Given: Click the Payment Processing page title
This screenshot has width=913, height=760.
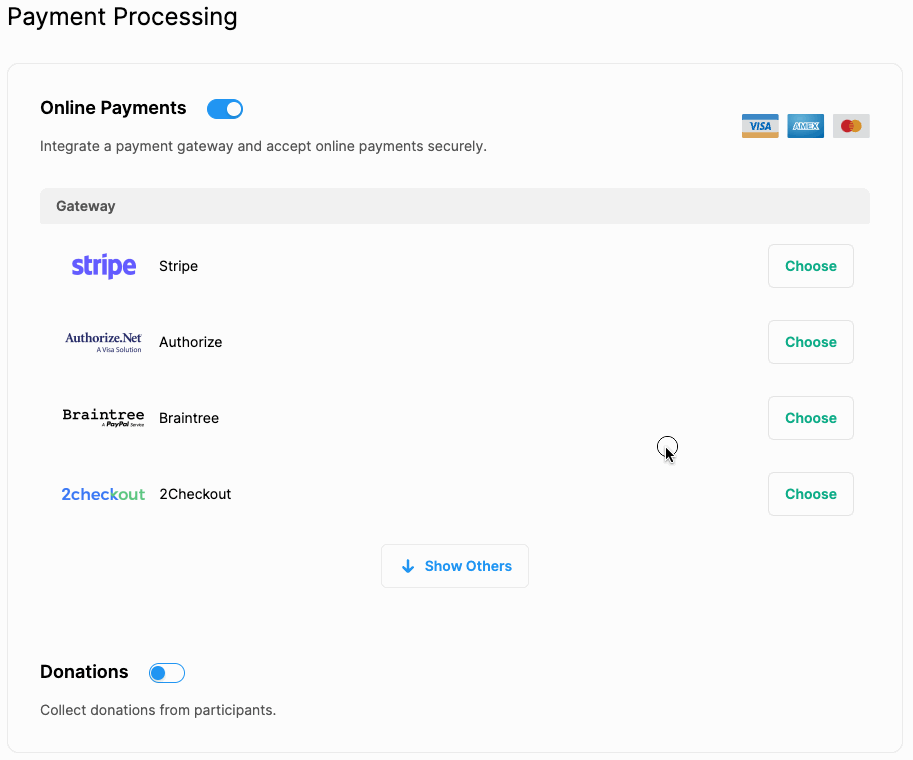Looking at the screenshot, I should (122, 17).
